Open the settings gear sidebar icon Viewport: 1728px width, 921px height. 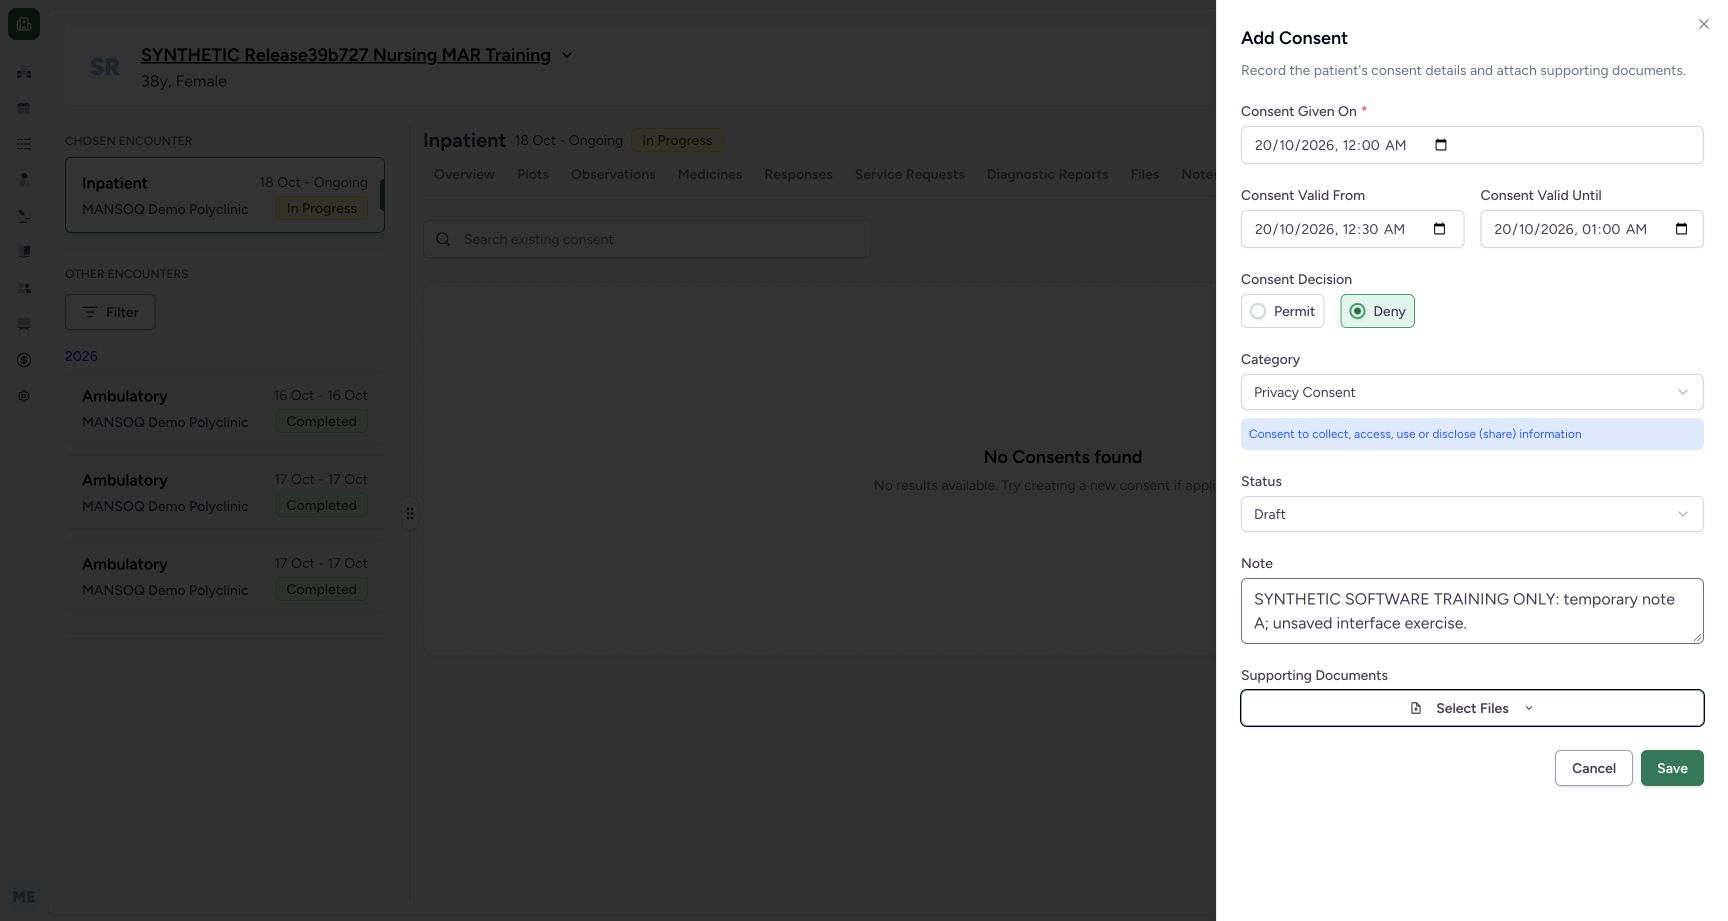[x=24, y=396]
